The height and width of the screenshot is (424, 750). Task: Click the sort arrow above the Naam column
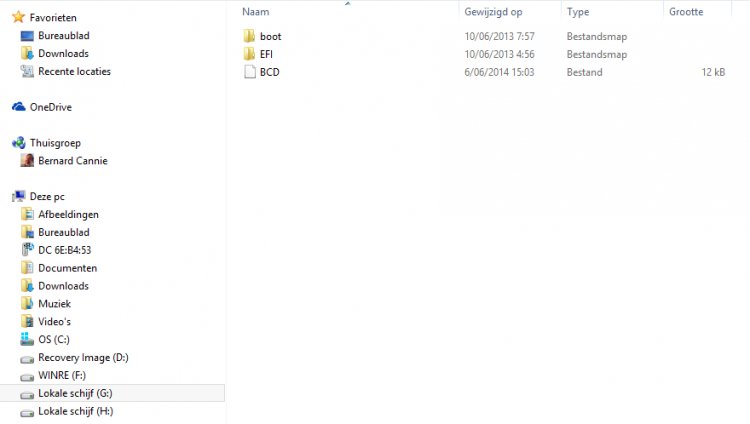tap(348, 3)
